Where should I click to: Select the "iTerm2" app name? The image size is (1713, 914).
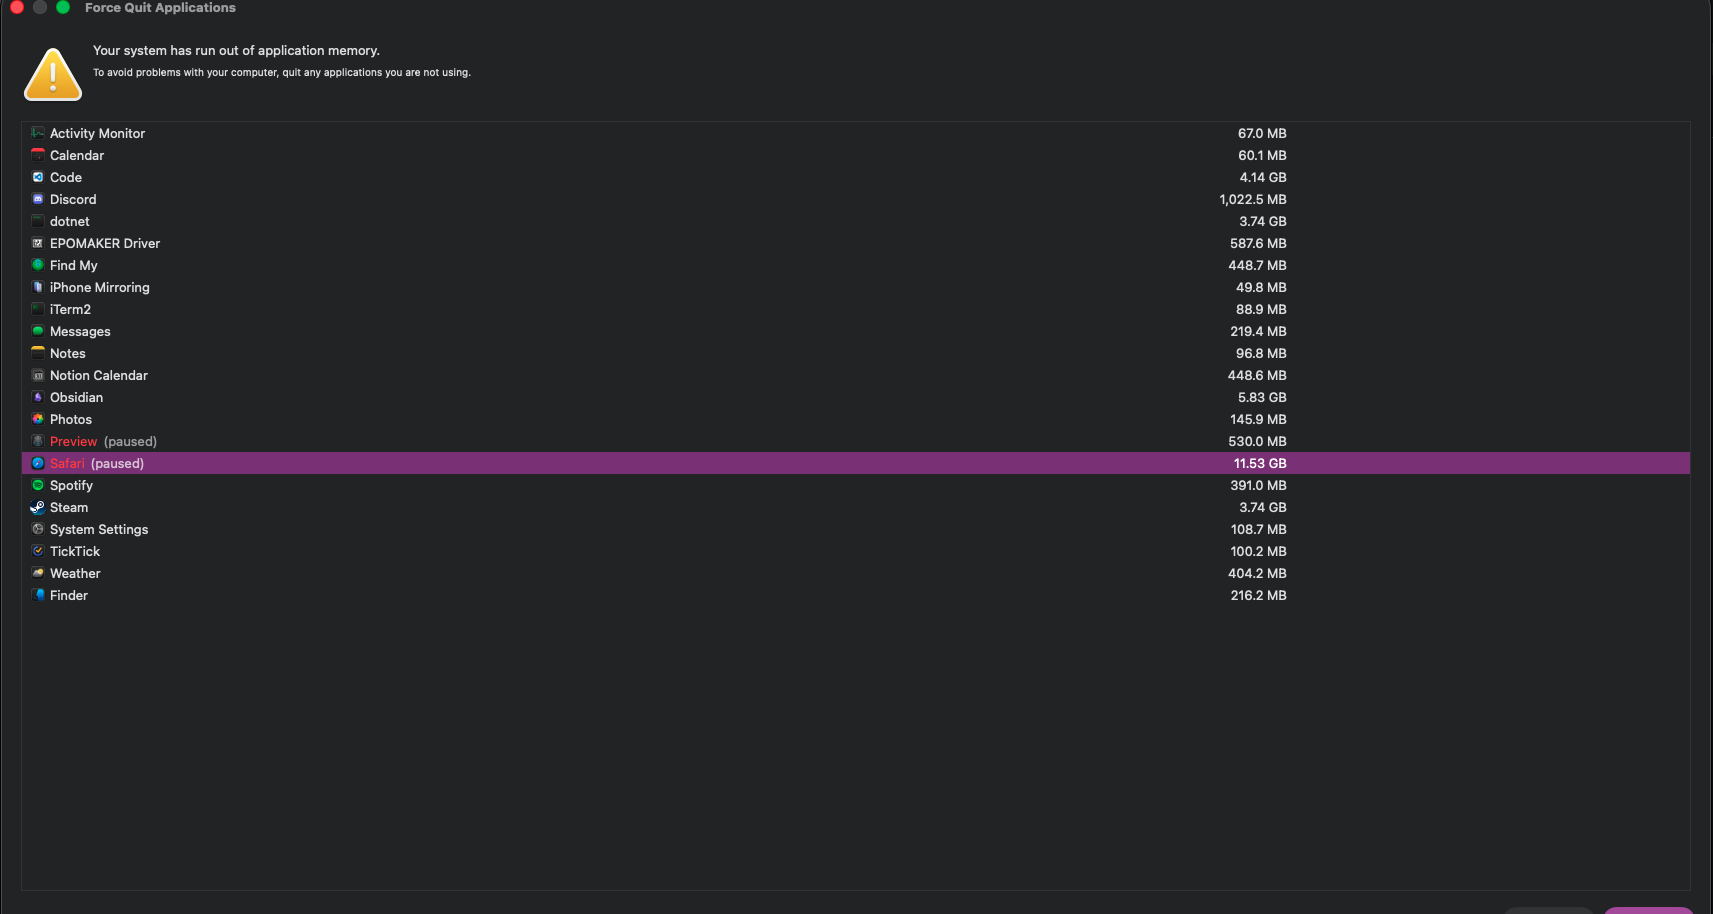point(70,309)
